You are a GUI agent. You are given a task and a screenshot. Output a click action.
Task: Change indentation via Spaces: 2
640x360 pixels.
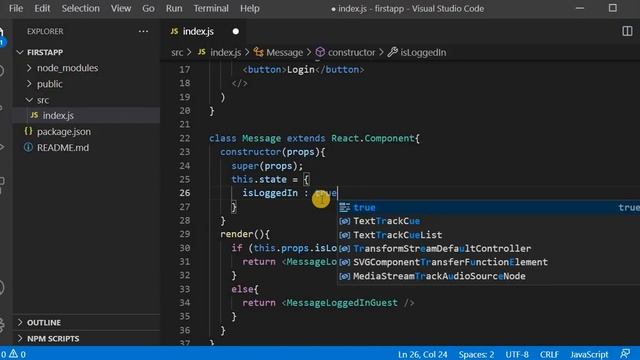click(476, 354)
